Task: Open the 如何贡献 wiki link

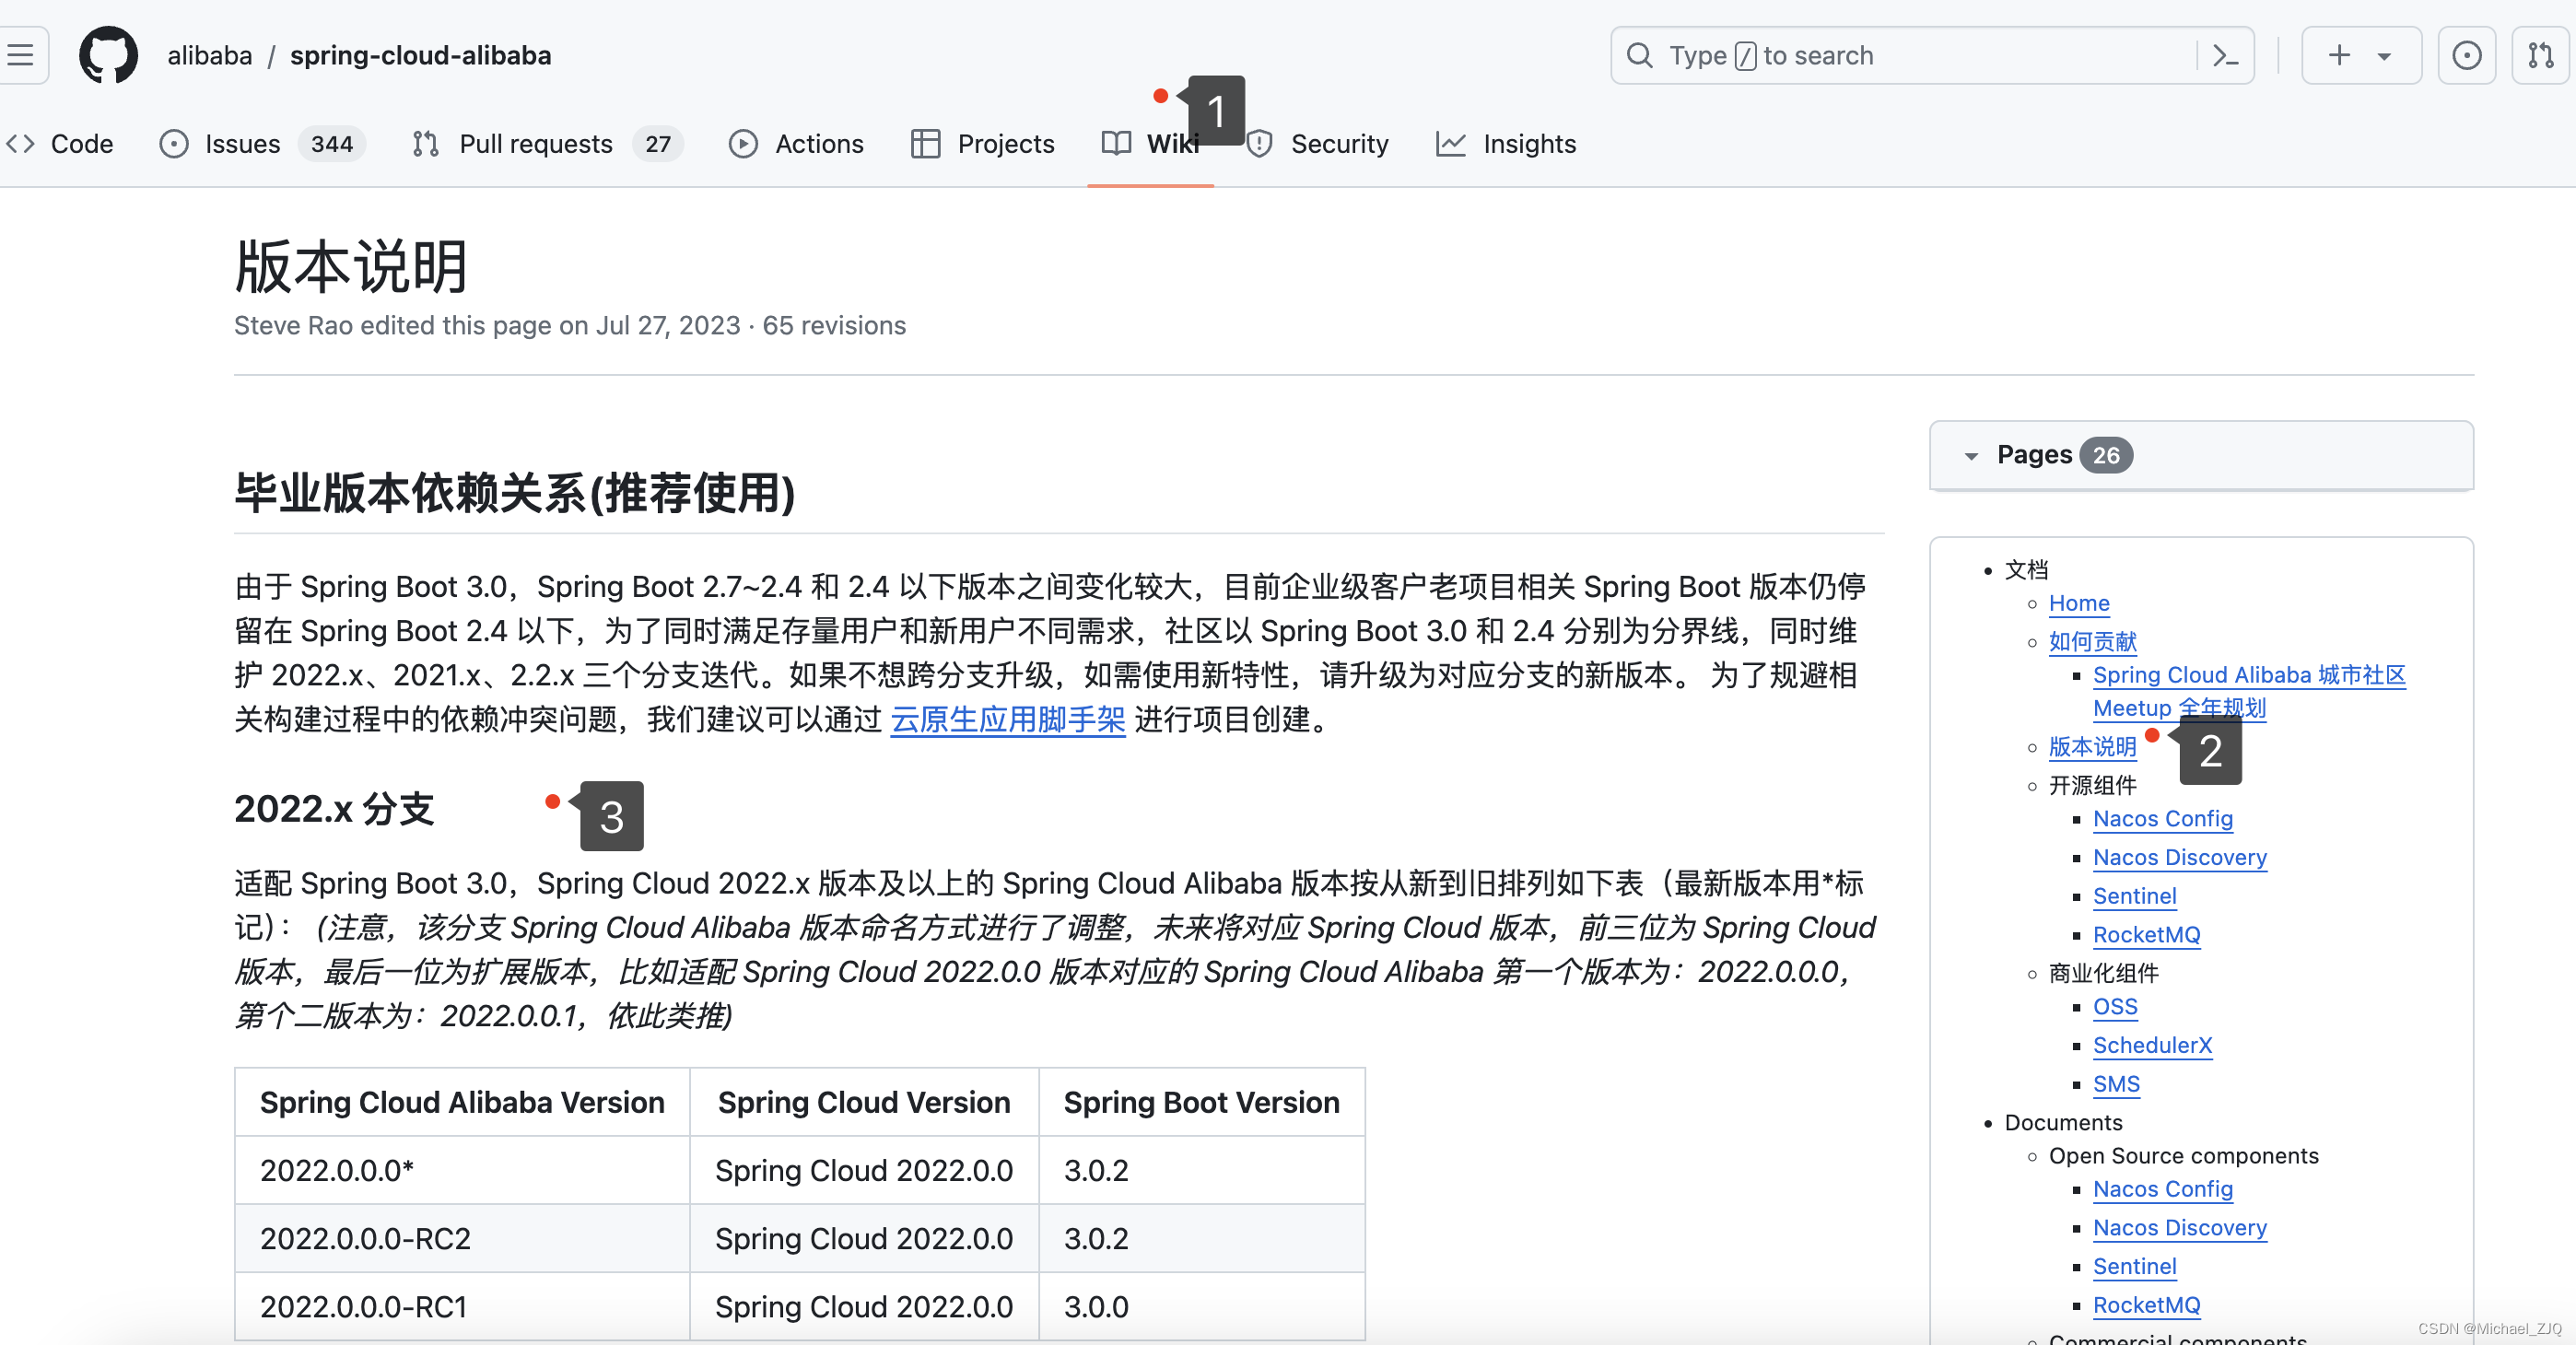Action: point(2092,641)
